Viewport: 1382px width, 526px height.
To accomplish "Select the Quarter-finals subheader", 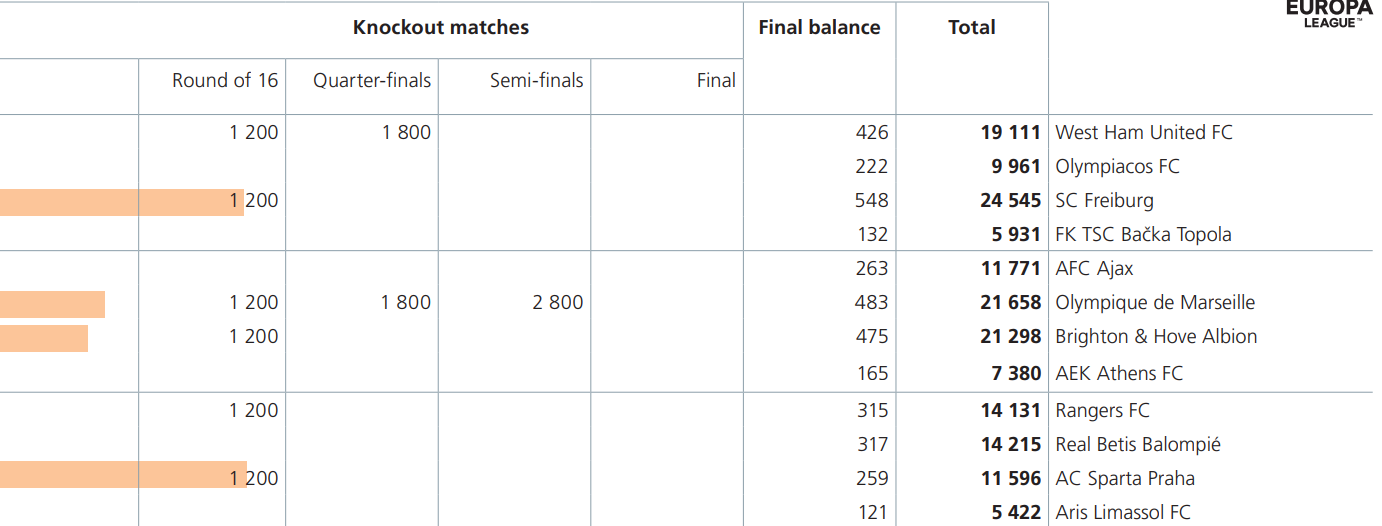I will 372,81.
